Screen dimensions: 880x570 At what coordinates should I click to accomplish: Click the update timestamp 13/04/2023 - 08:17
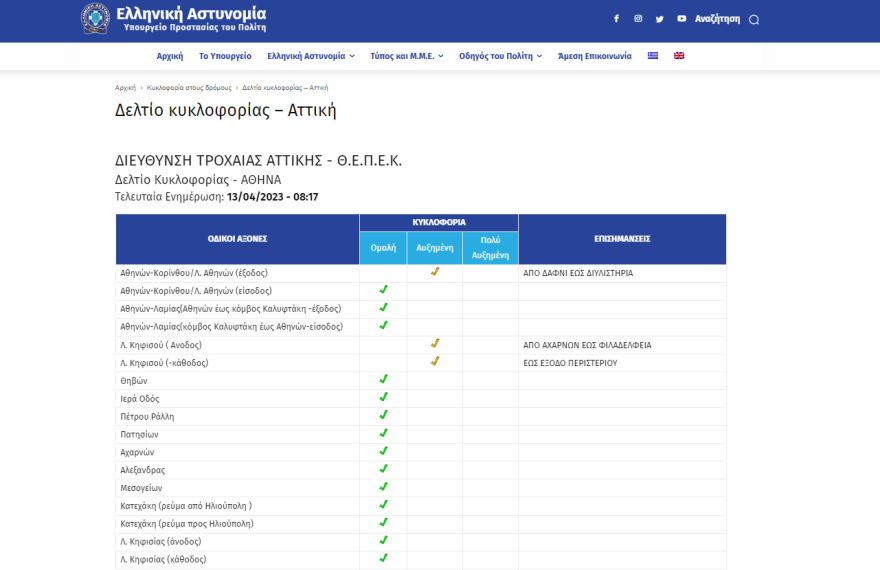(273, 197)
